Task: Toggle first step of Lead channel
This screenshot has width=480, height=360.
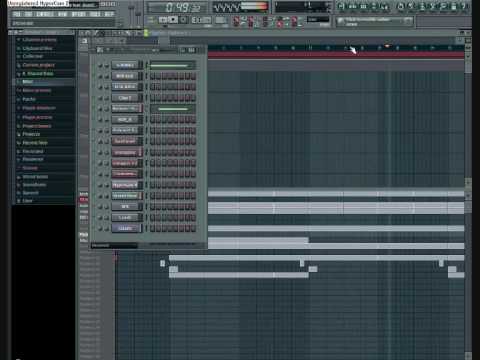Action: [x=152, y=218]
